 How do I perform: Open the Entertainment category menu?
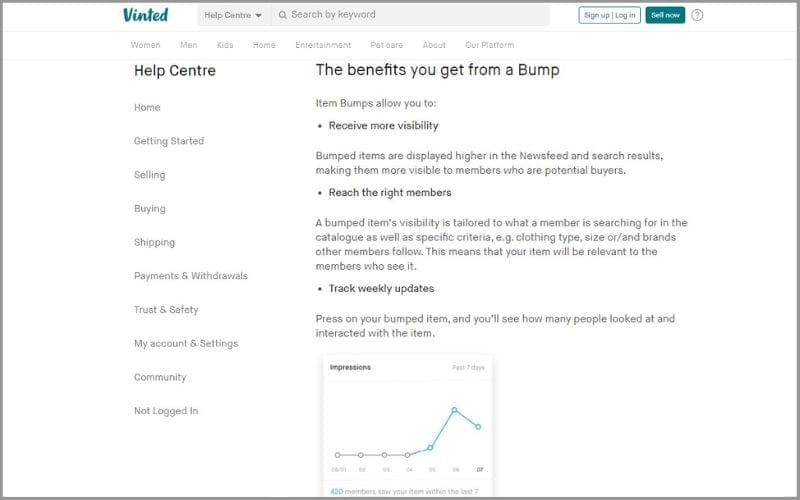[323, 45]
